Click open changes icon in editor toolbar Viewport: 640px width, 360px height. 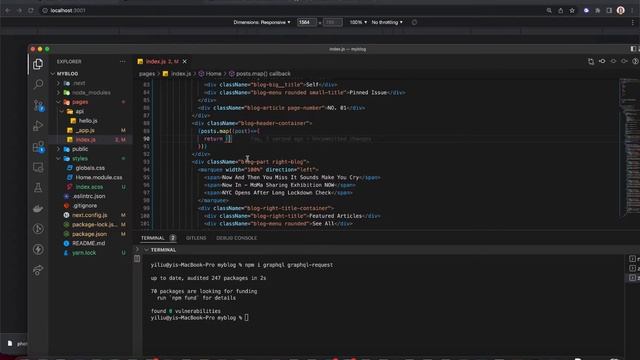pyautogui.click(x=591, y=62)
